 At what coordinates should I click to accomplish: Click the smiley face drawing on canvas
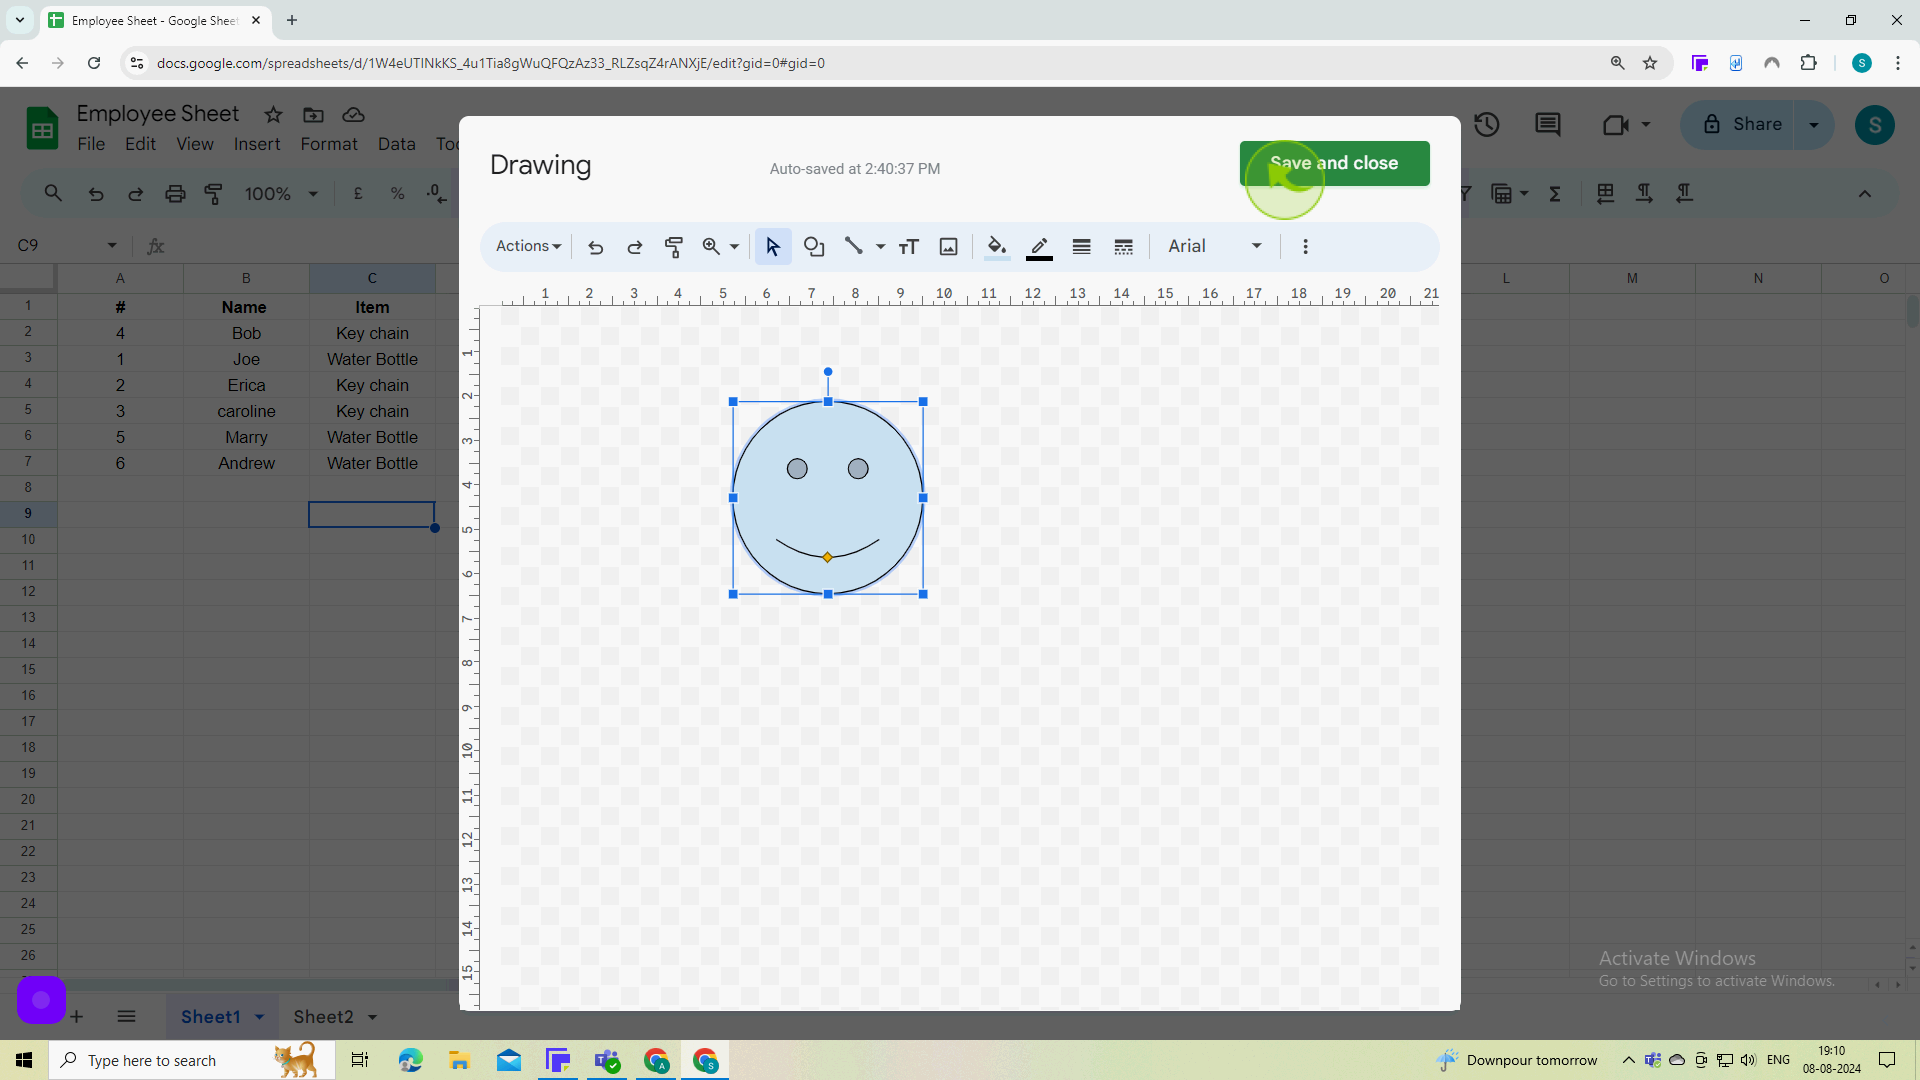point(828,497)
